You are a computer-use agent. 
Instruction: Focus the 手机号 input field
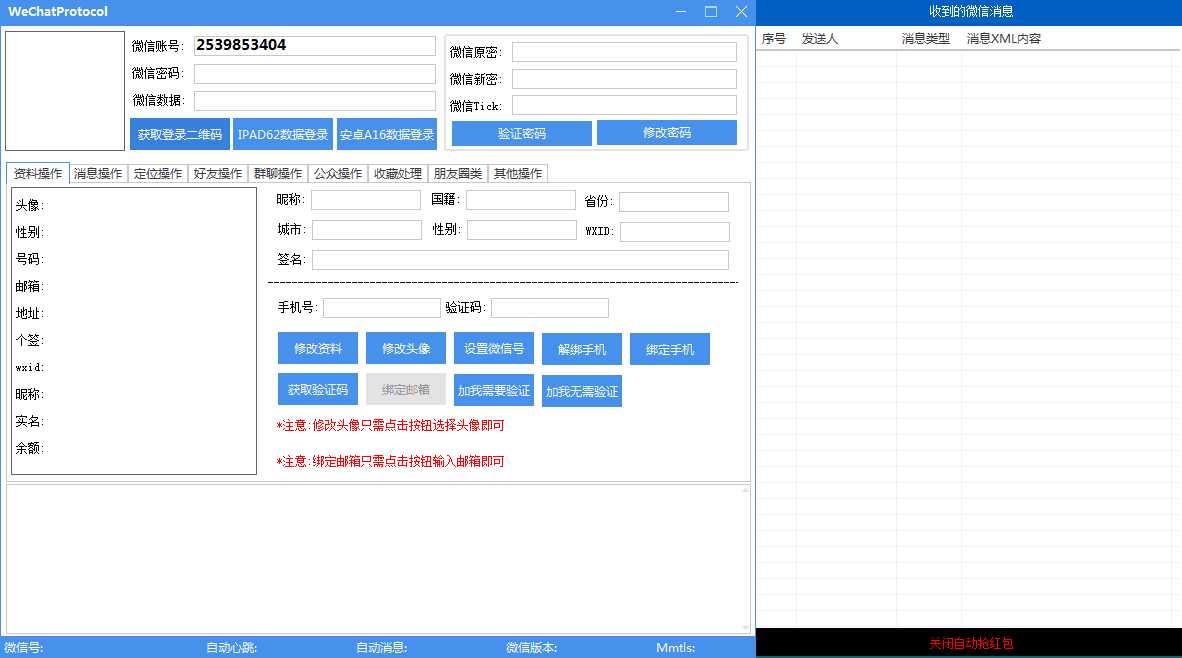click(x=381, y=308)
